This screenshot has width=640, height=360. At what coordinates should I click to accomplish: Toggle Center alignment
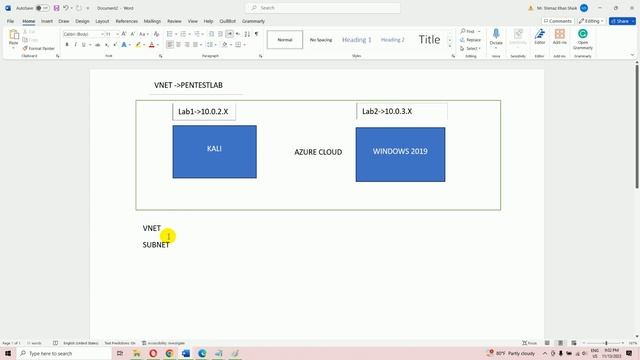point(178,45)
